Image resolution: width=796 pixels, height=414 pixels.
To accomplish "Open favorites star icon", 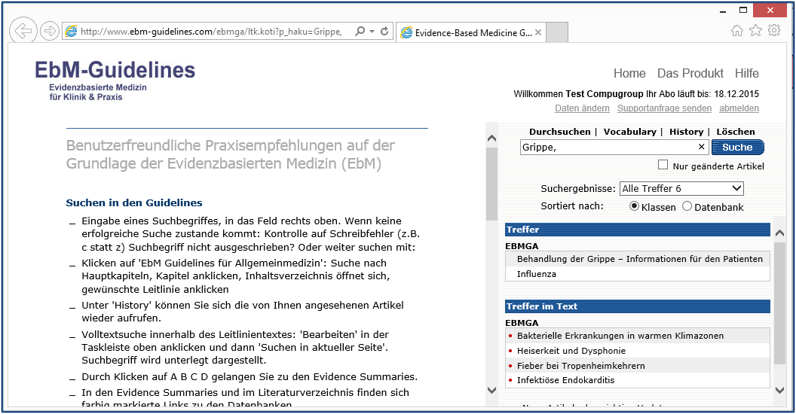I will pos(755,30).
